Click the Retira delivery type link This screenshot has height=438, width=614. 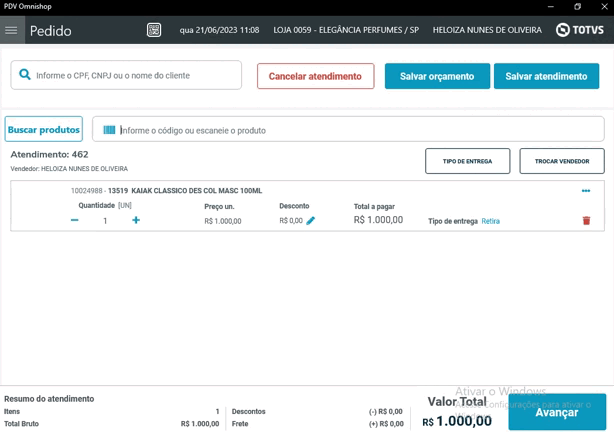490,221
